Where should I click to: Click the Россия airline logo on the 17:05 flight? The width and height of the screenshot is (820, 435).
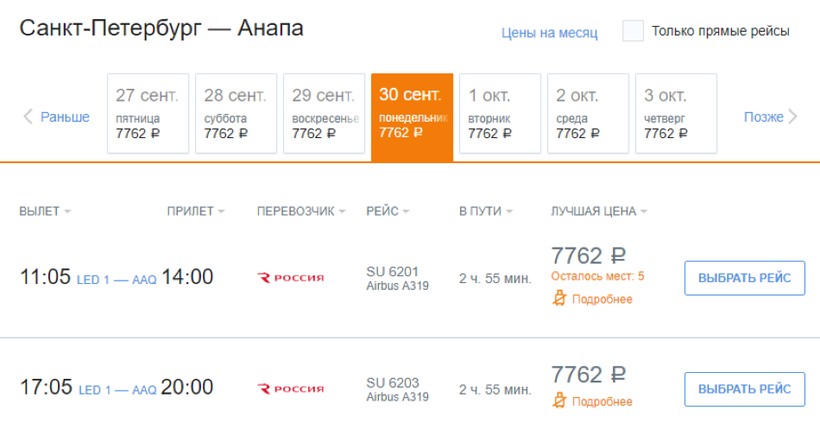pyautogui.click(x=291, y=388)
